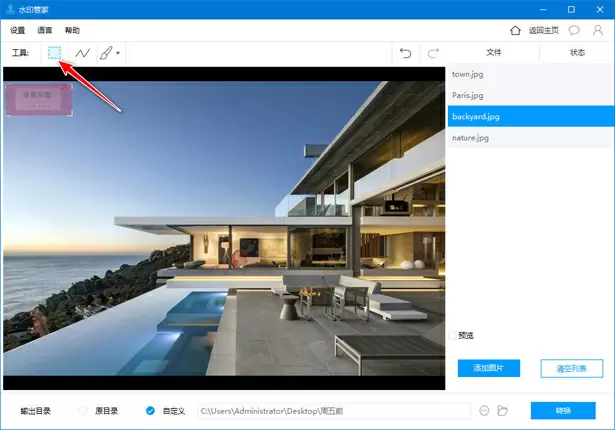Open the output folder icon
The image size is (615, 430).
coord(502,411)
